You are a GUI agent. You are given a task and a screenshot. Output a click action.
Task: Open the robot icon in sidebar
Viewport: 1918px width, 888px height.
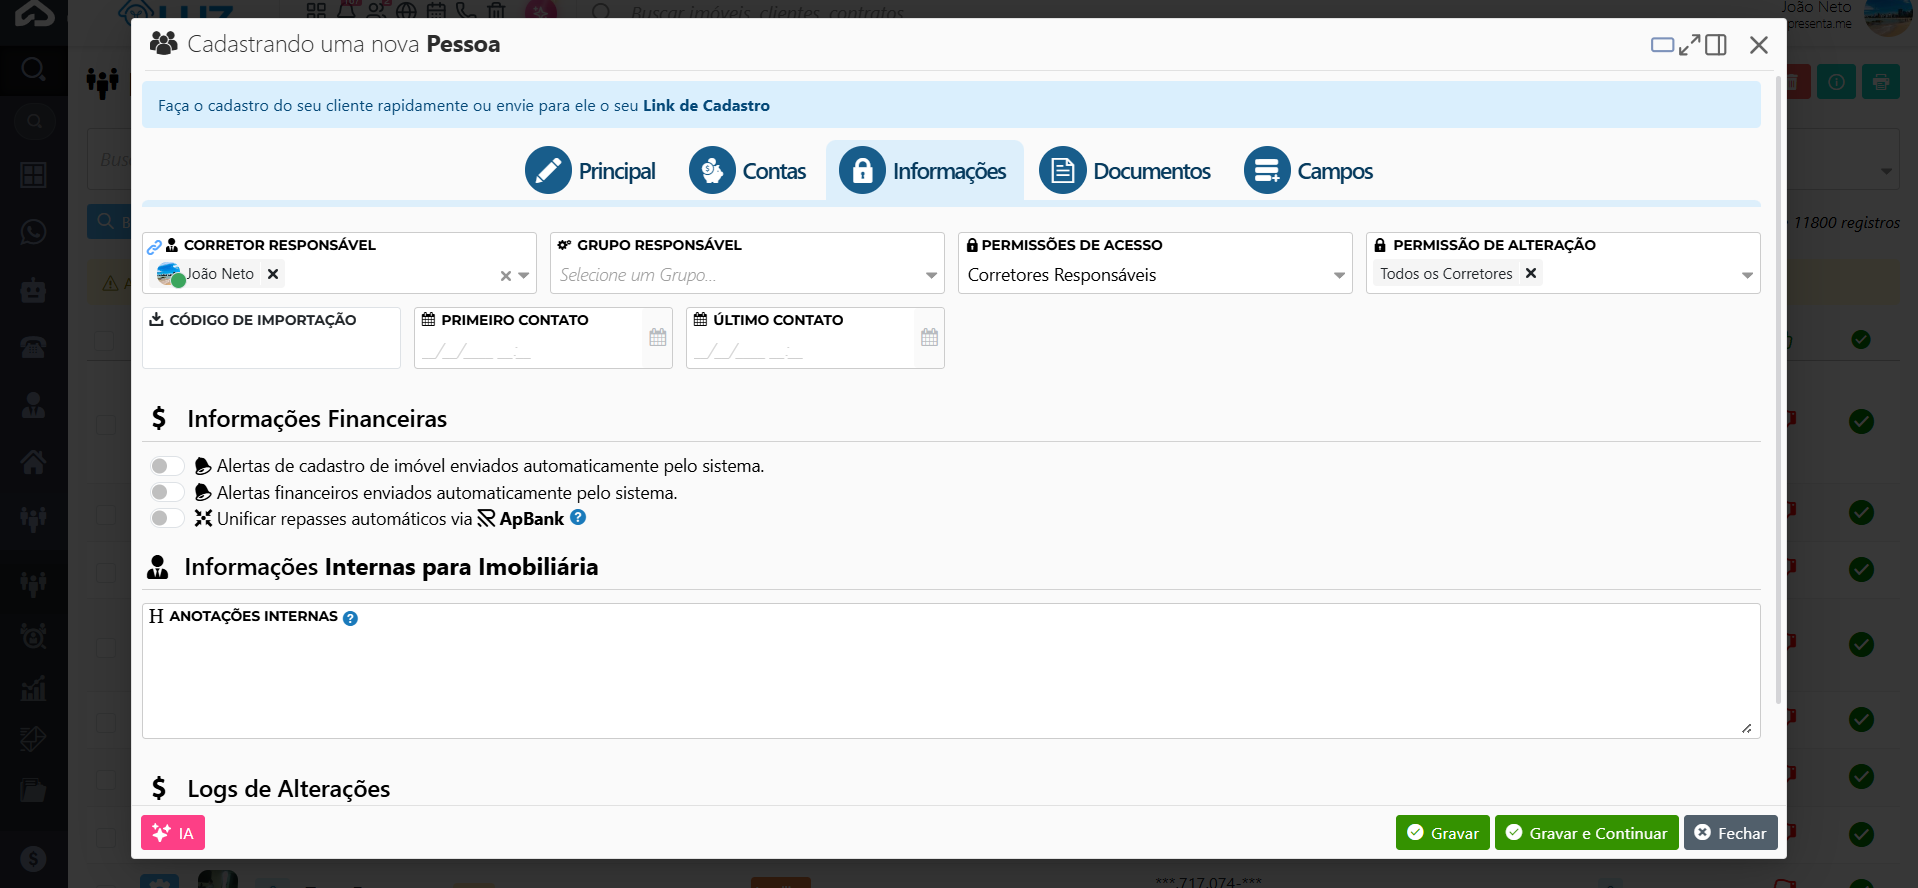click(33, 290)
